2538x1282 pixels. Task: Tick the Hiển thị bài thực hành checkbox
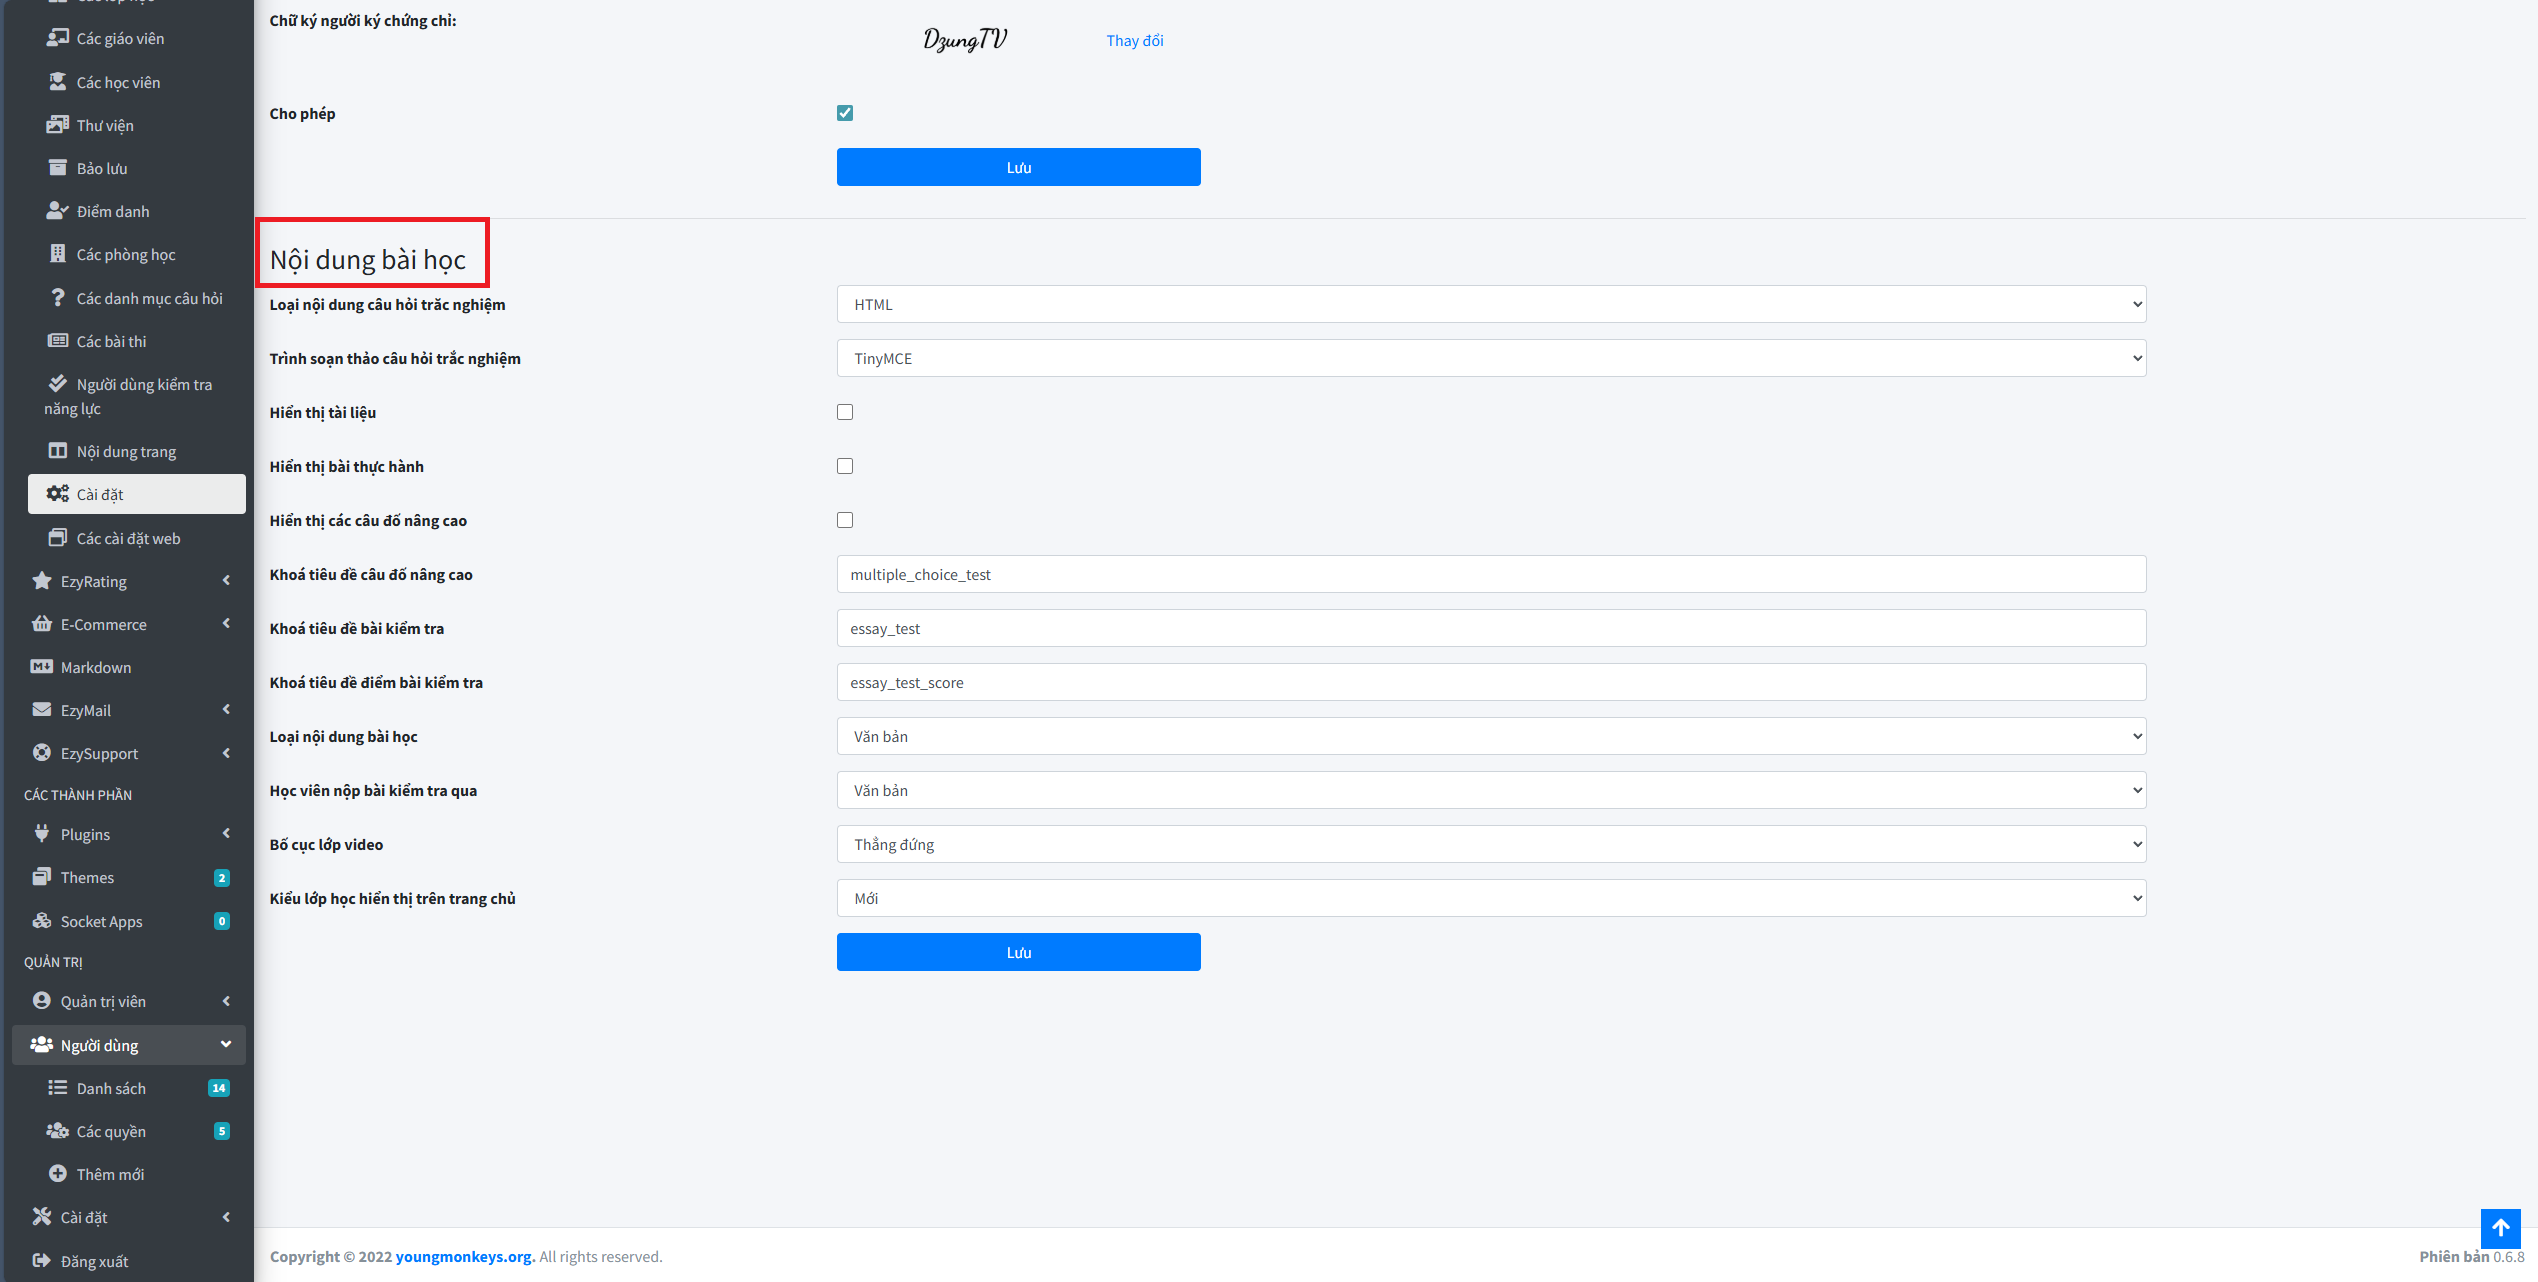click(845, 466)
